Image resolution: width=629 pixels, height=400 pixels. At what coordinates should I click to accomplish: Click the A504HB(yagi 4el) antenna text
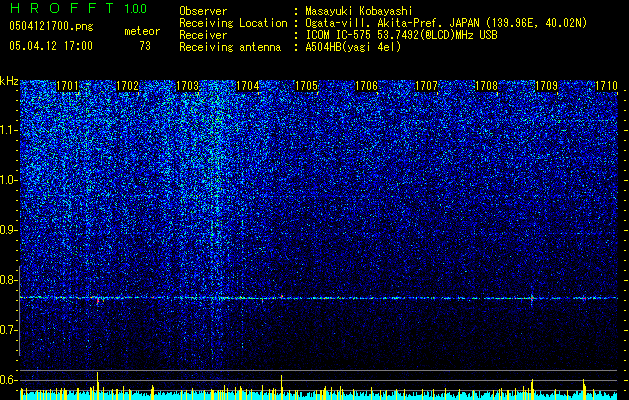(353, 47)
